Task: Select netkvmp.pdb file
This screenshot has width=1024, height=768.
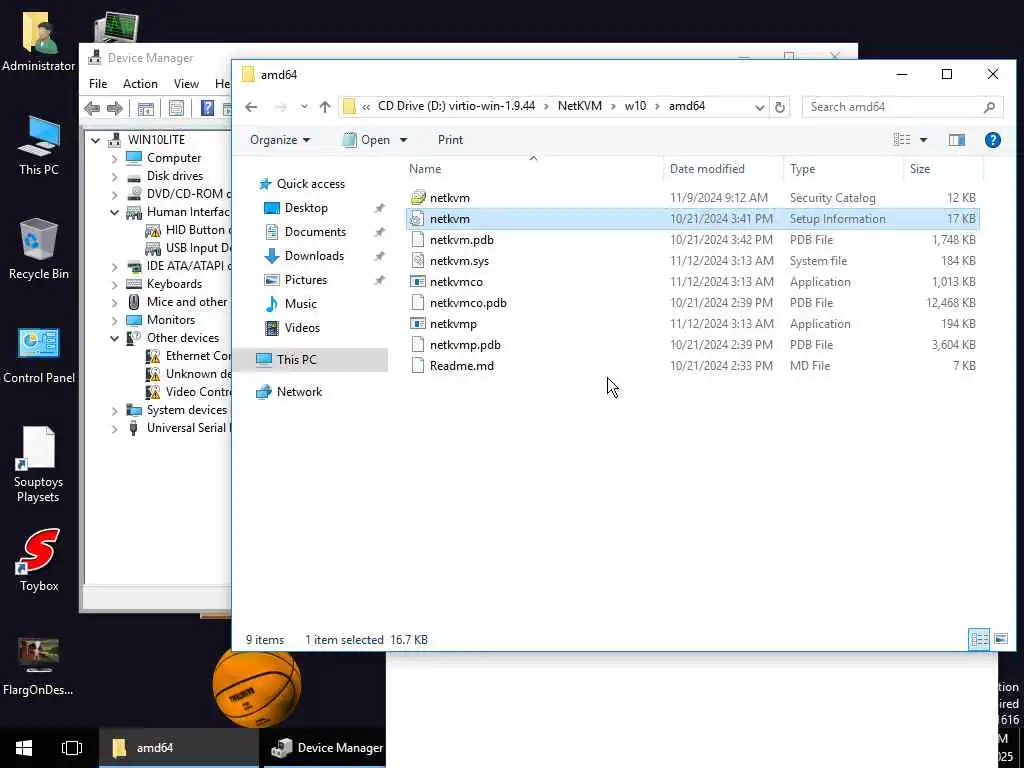Action: point(692,345)
